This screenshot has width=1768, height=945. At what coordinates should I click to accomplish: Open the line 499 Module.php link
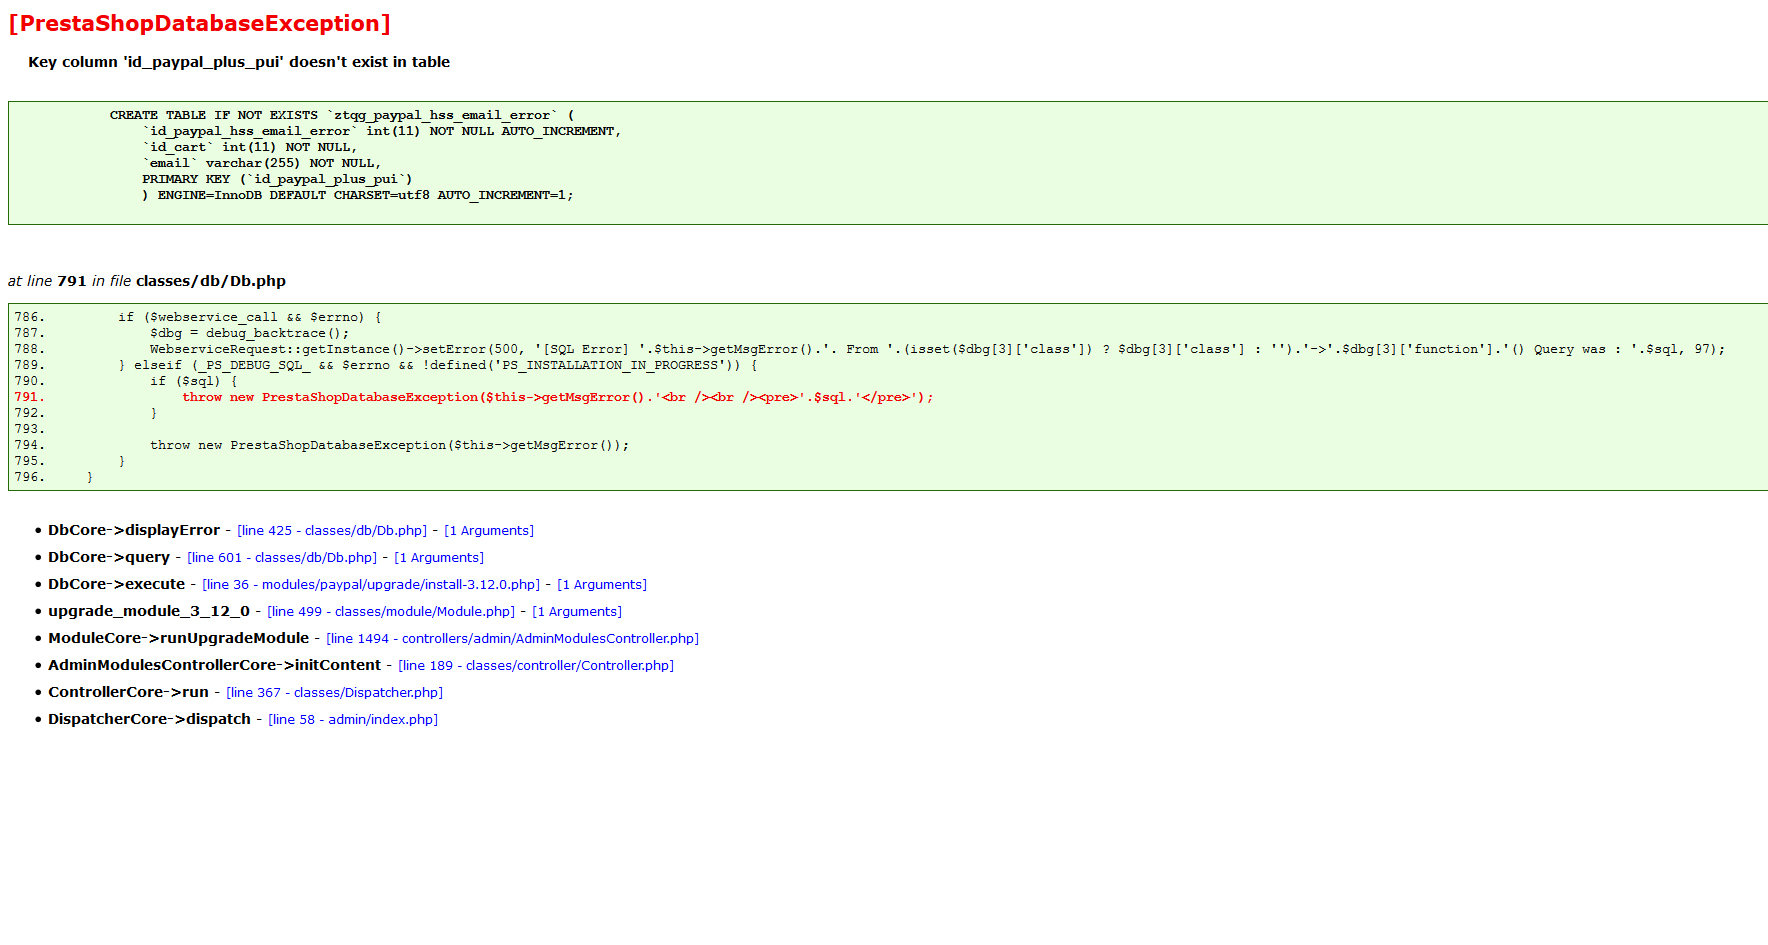(x=391, y=612)
